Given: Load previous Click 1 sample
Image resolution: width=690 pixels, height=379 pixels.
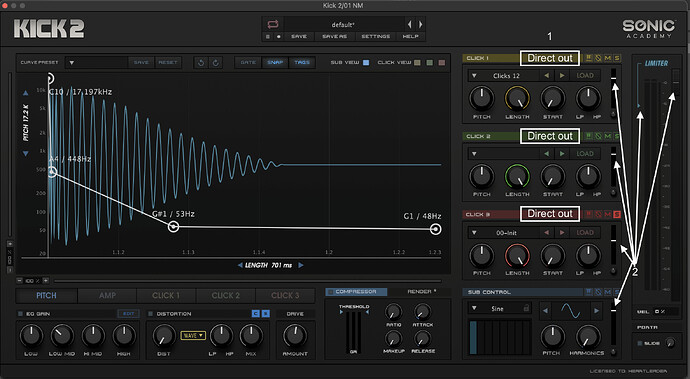Looking at the screenshot, I should tap(547, 76).
